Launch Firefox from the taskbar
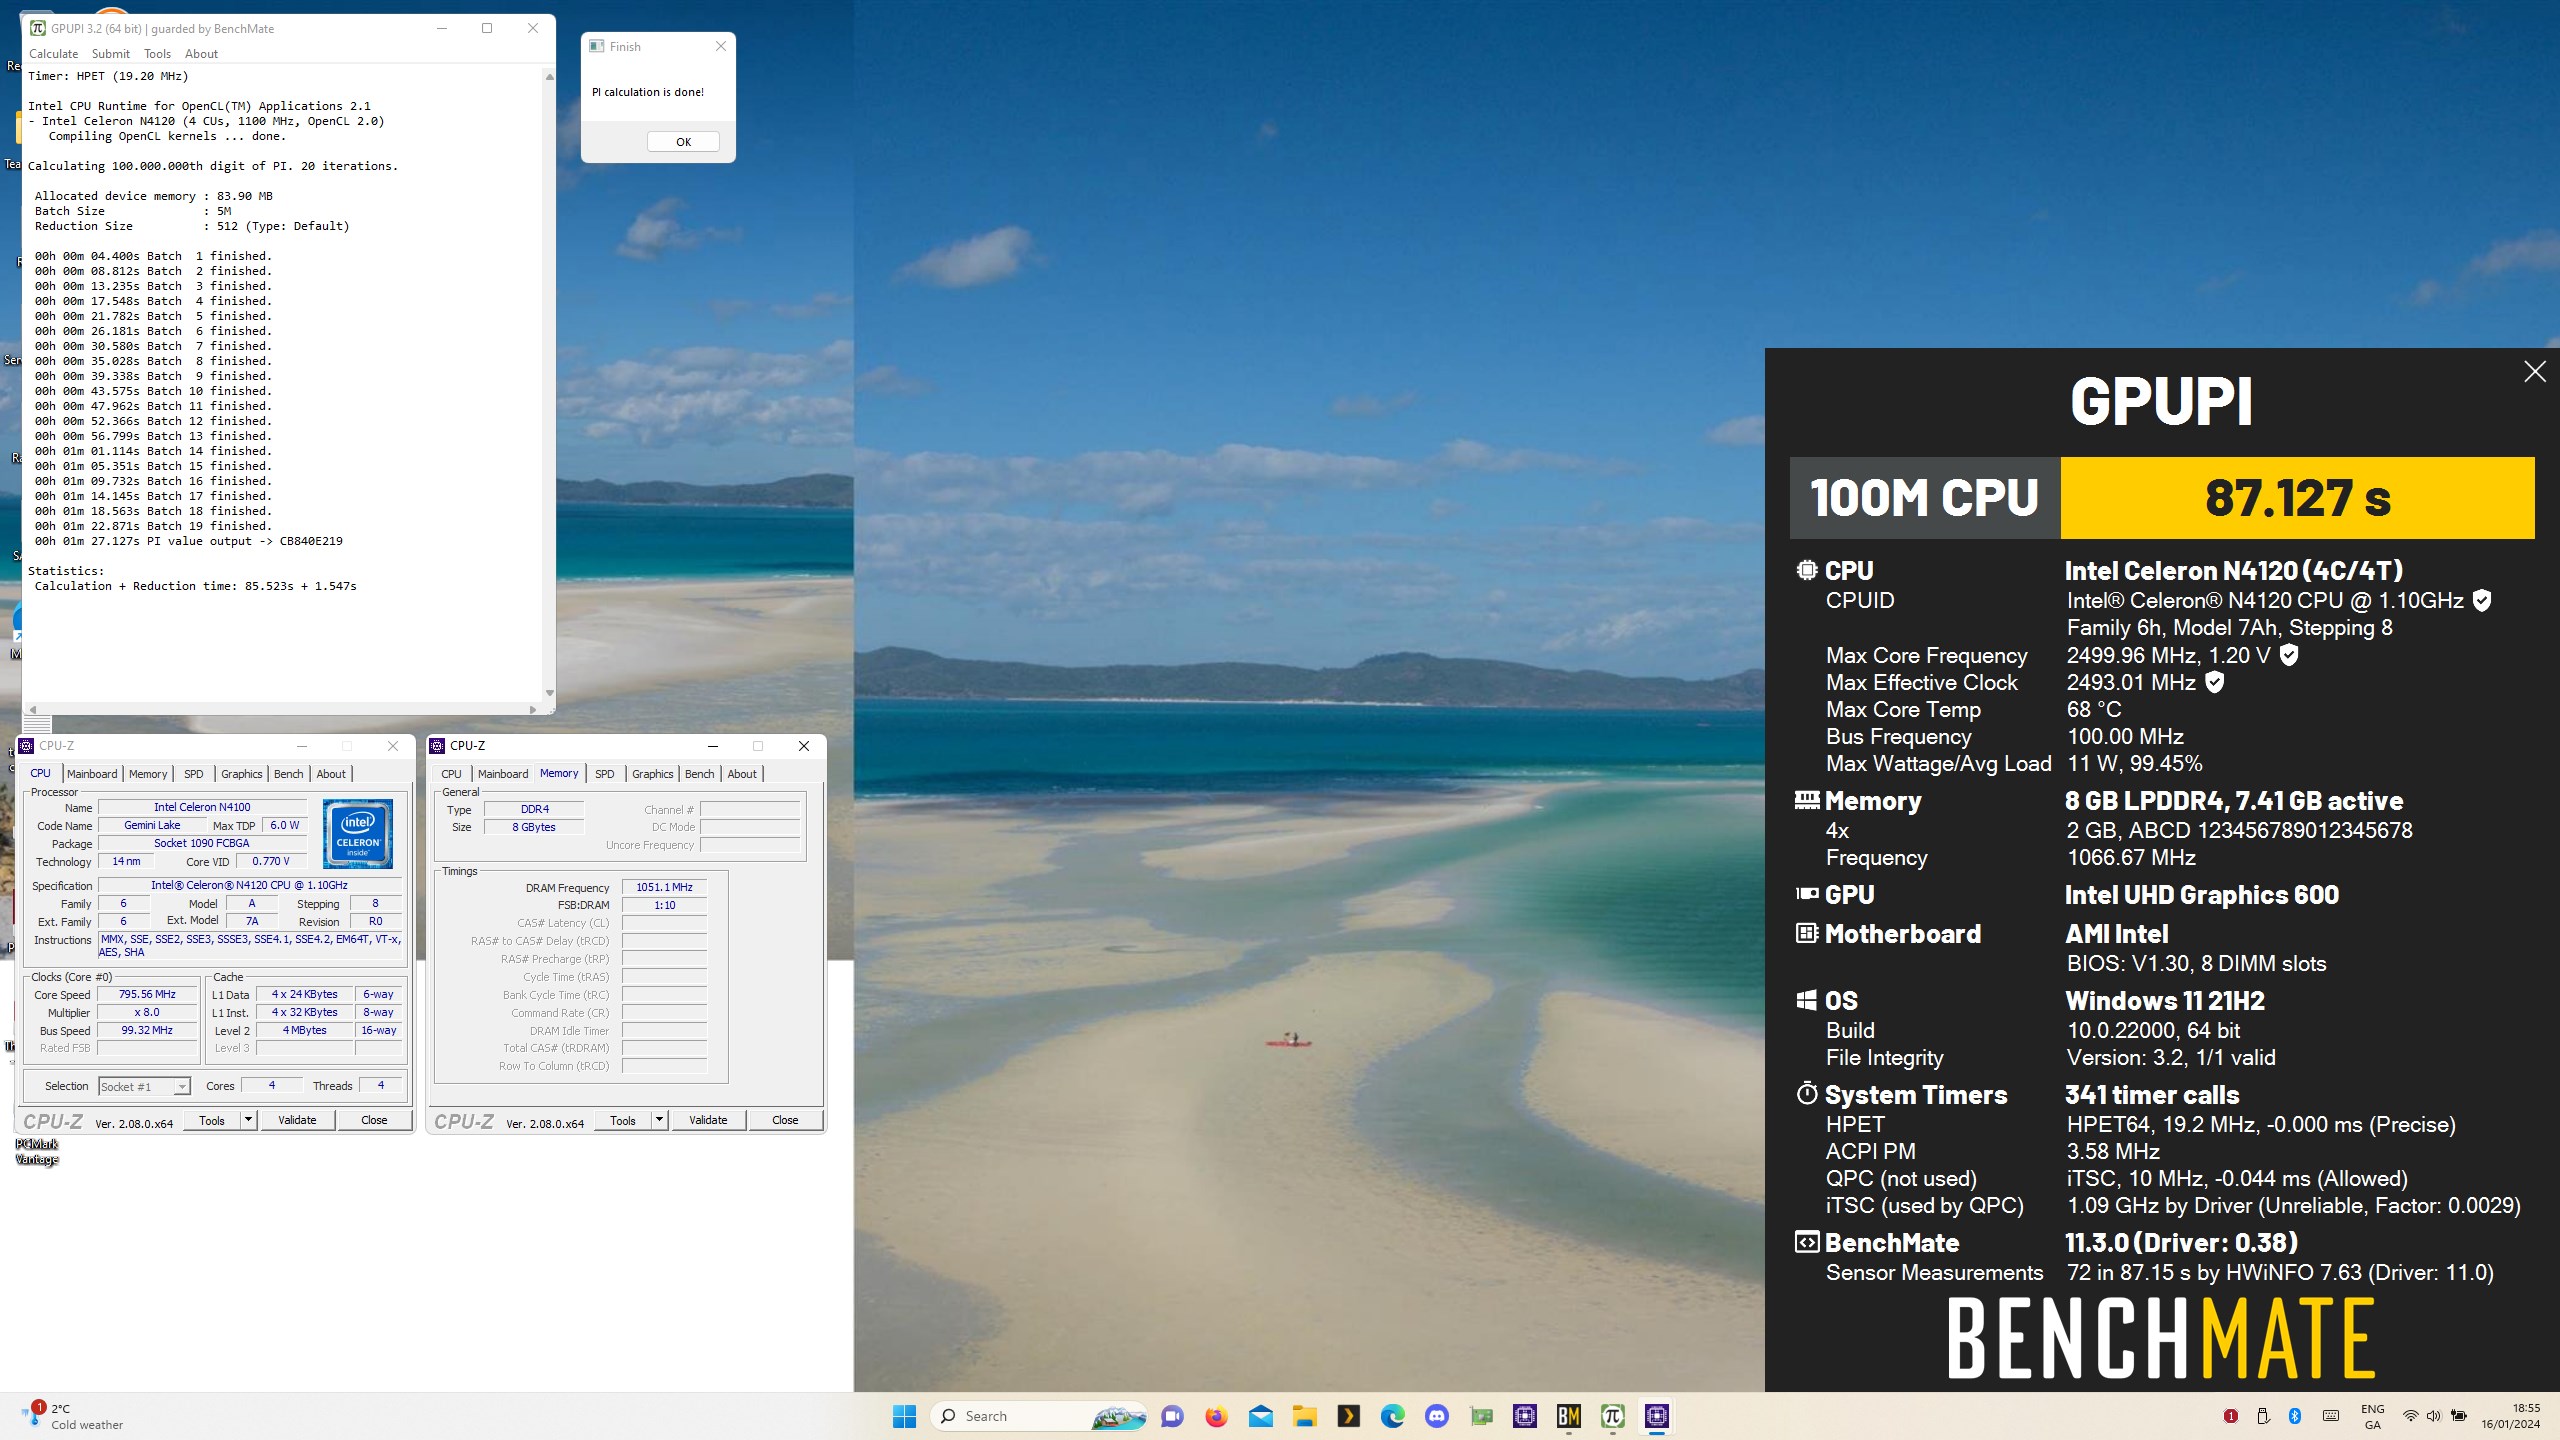Viewport: 2560px width, 1440px height. click(x=1216, y=1416)
